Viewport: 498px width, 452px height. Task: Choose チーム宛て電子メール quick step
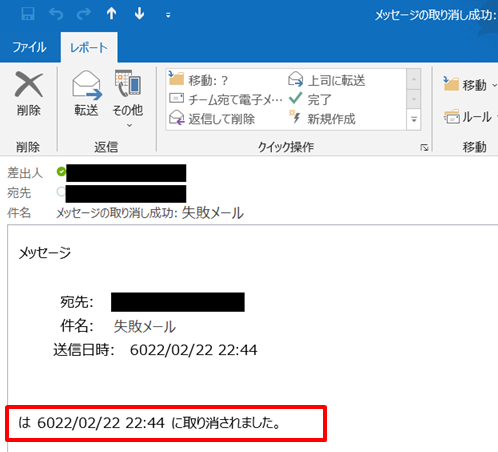tap(226, 99)
